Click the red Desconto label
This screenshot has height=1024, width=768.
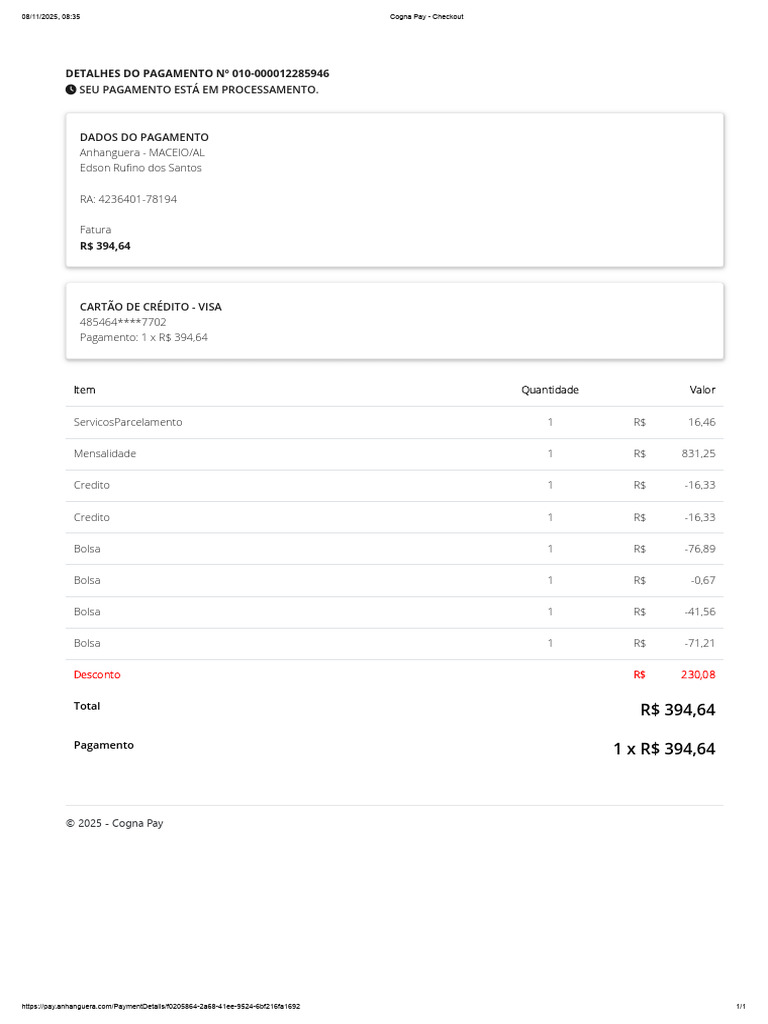click(97, 675)
